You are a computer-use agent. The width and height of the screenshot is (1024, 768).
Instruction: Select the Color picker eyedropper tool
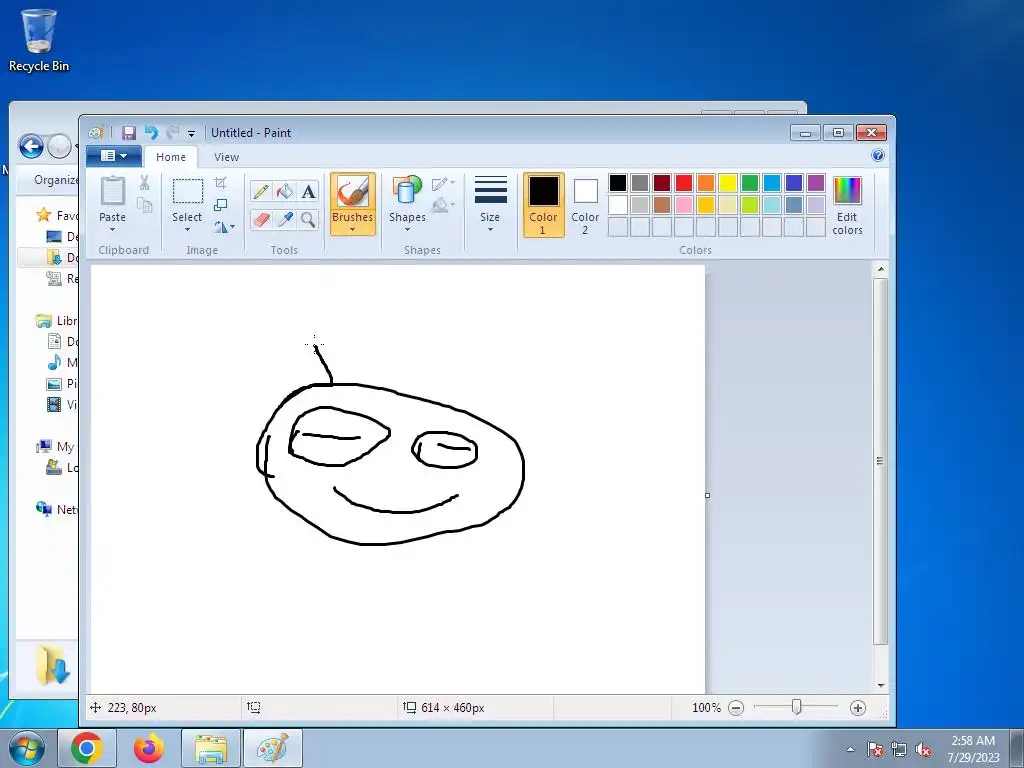coord(285,219)
